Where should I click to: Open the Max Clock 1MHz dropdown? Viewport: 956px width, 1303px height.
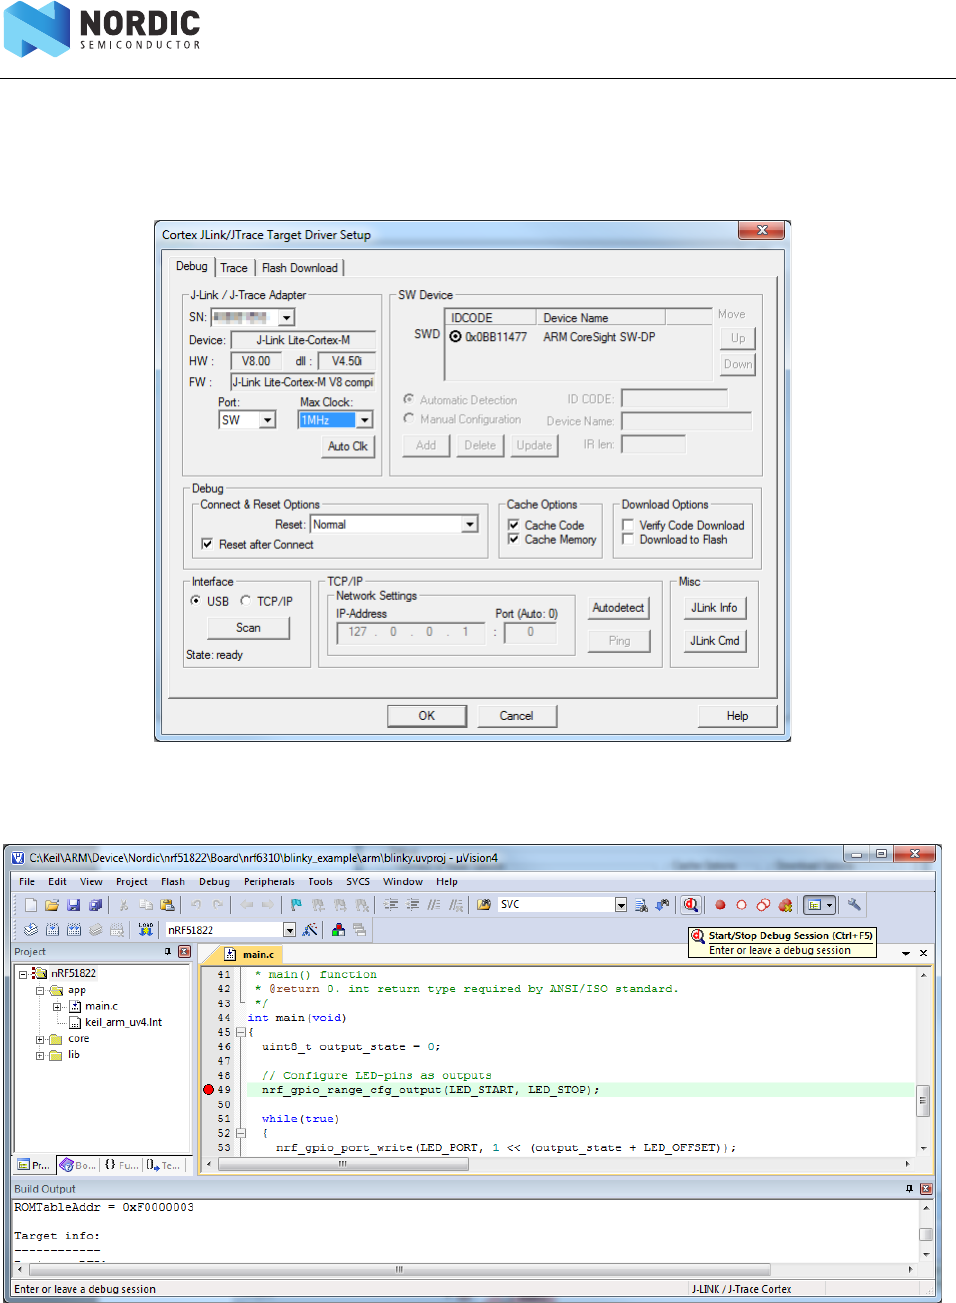[364, 420]
